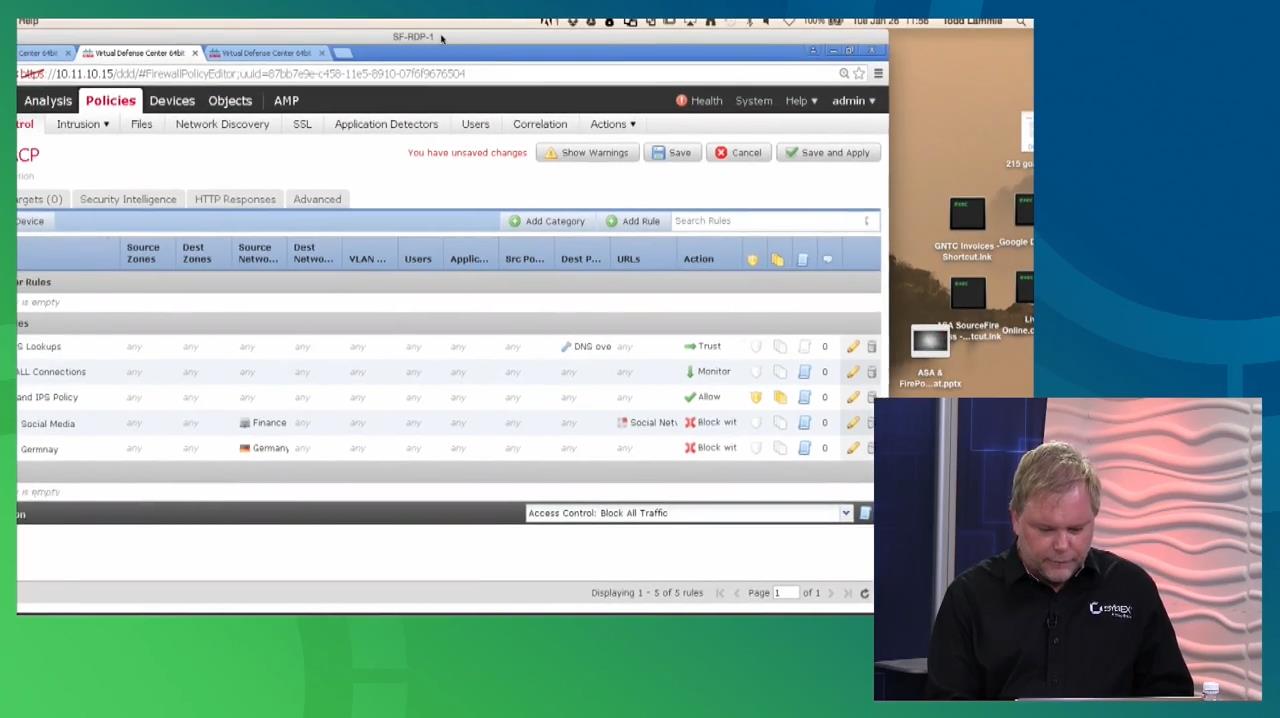
Task: Edit the Lookups rule with its pencil icon
Action: [x=852, y=347]
